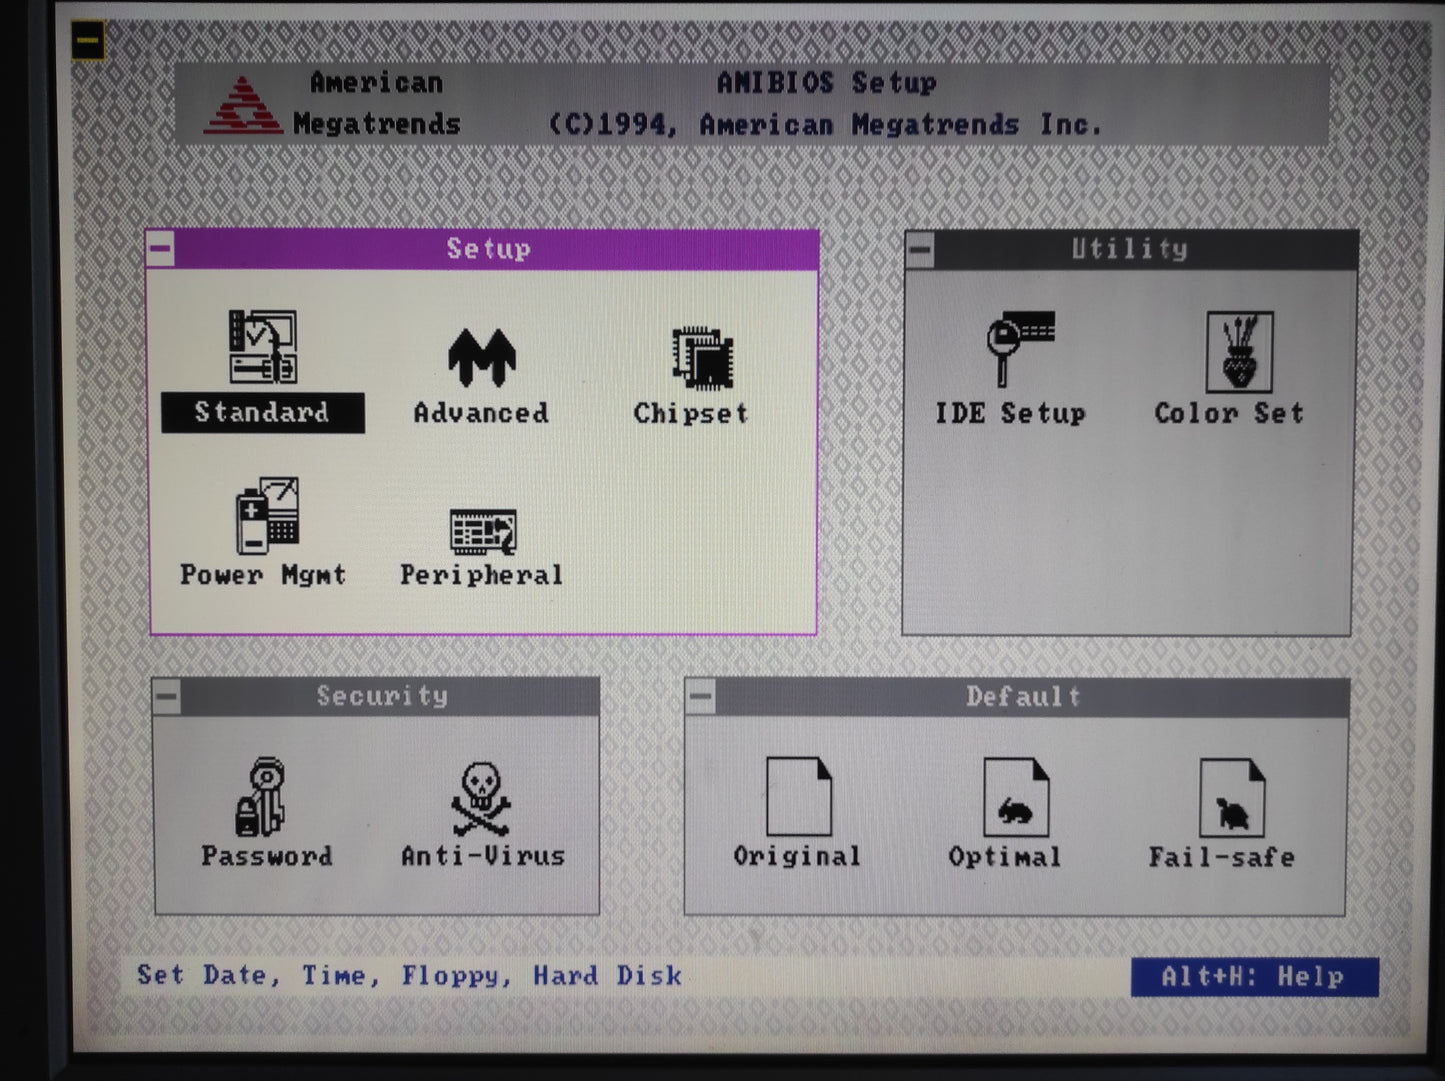This screenshot has width=1445, height=1081.
Task: Click the yellow main control box
Action: (x=88, y=41)
